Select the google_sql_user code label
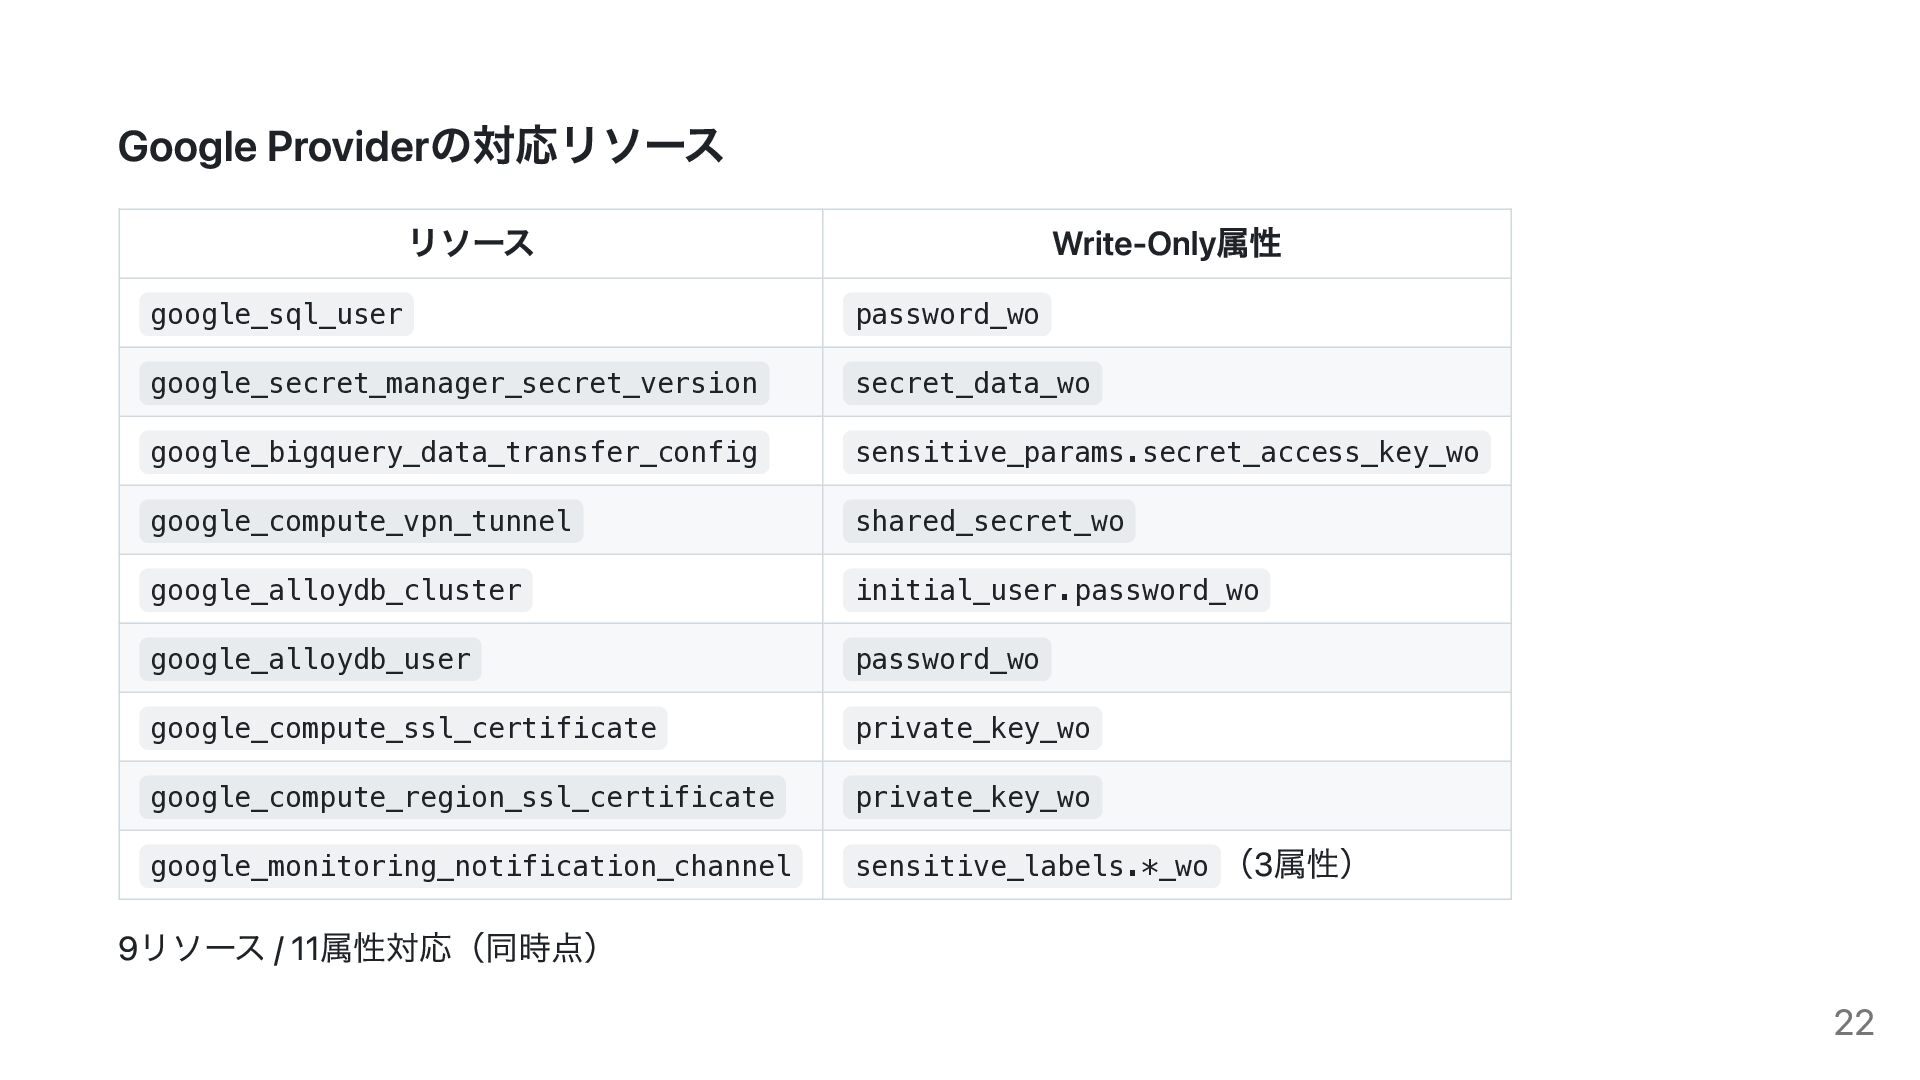Image resolution: width=1920 pixels, height=1080 pixels. coord(276,314)
